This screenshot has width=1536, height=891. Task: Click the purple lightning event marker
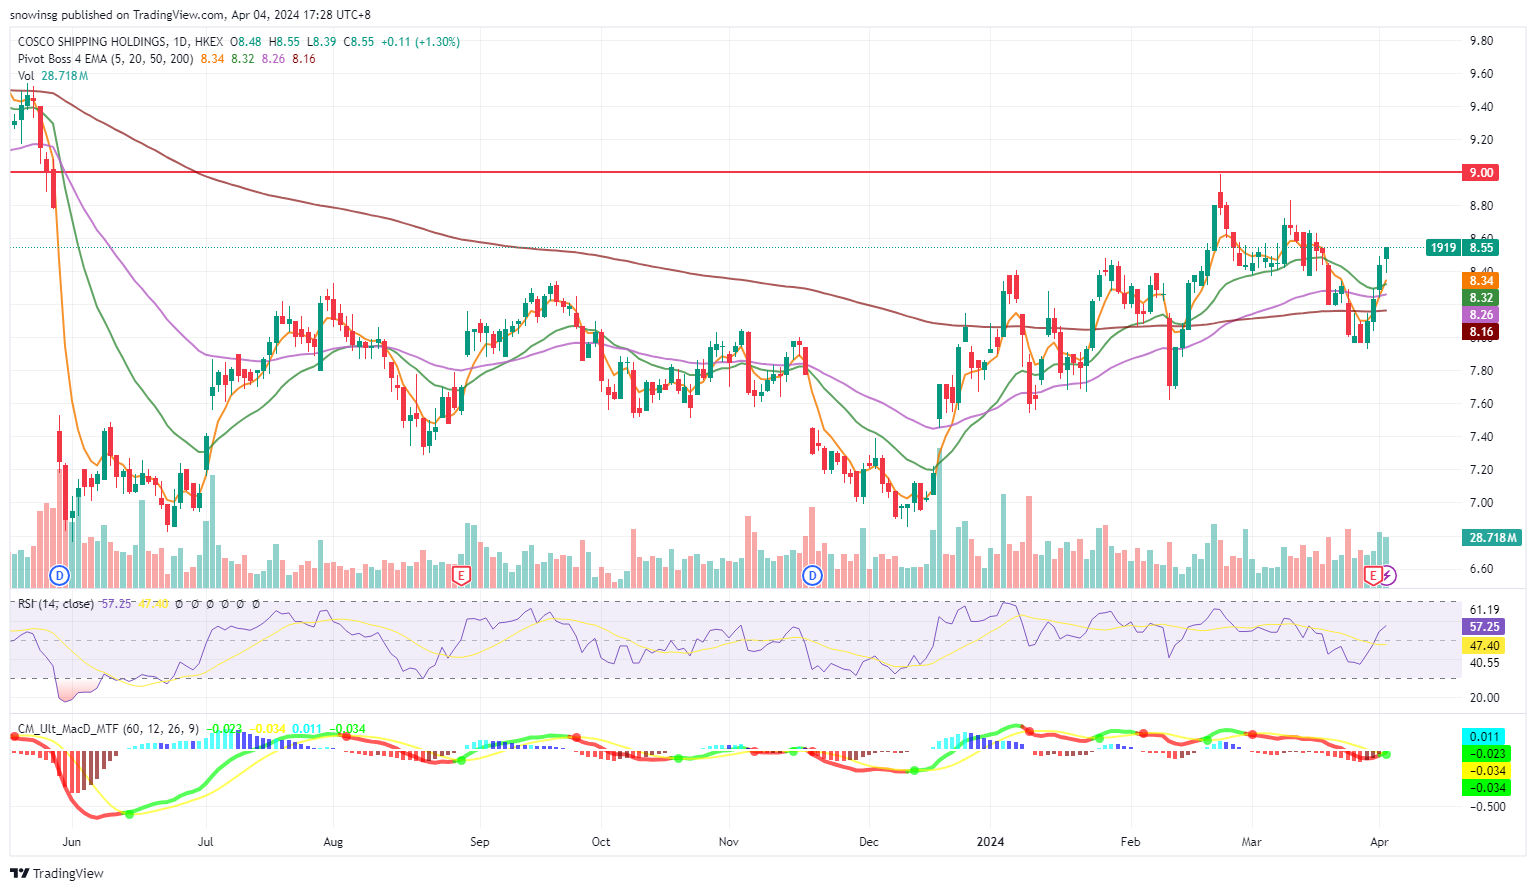[1388, 575]
